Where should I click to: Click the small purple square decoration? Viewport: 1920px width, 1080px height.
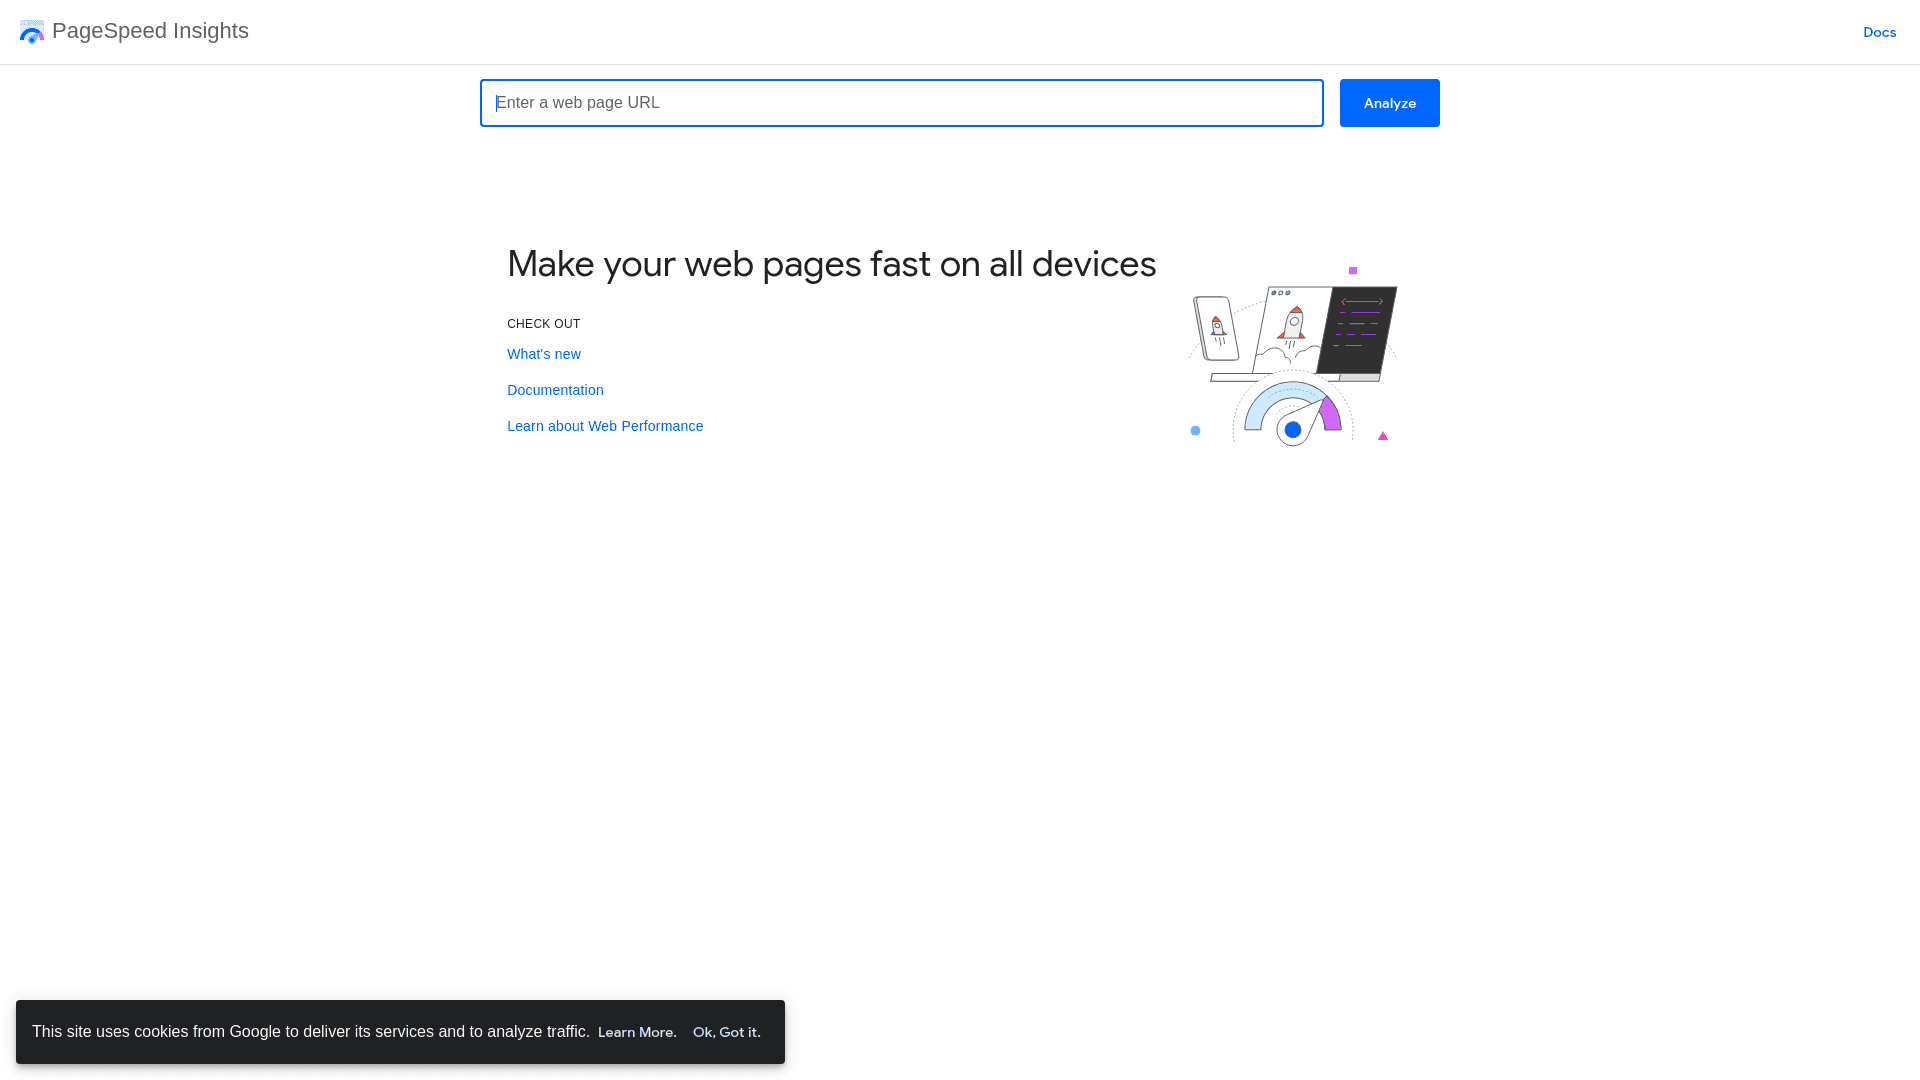coord(1353,271)
